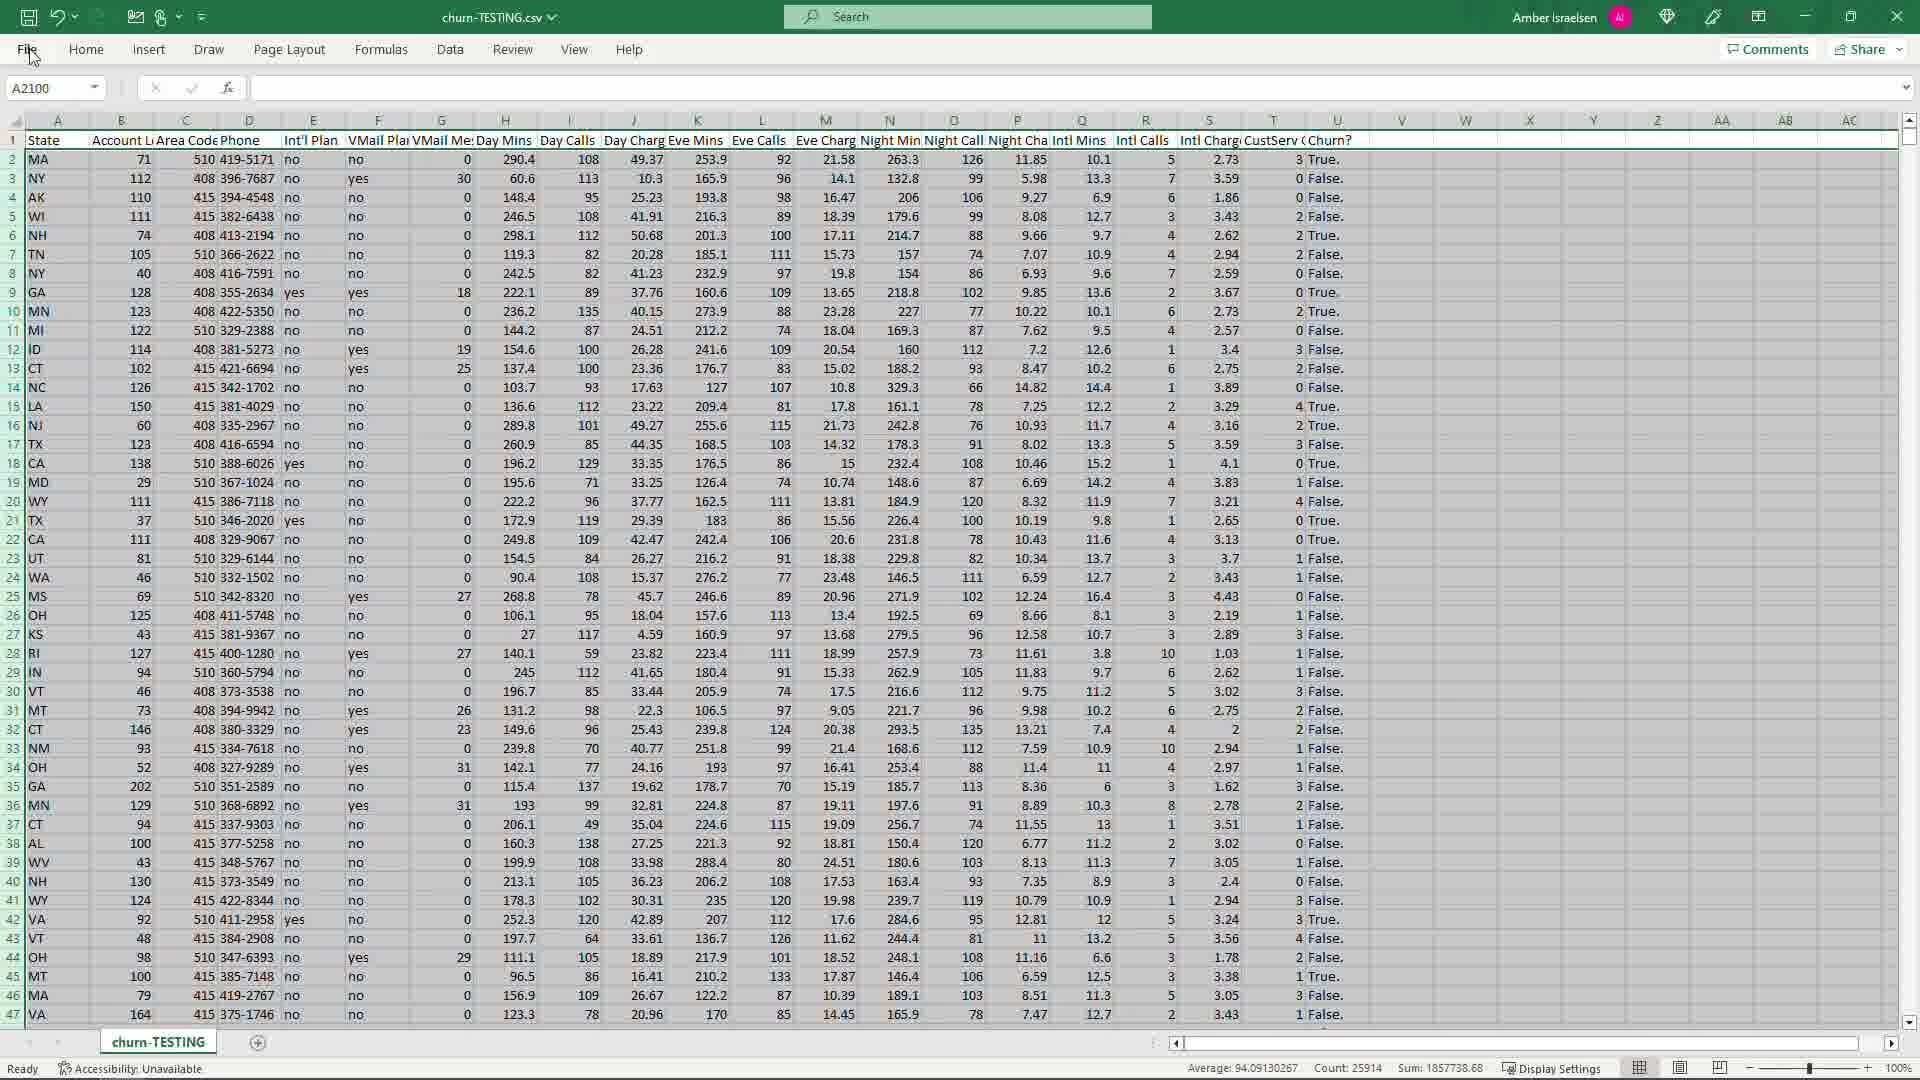1920x1080 pixels.
Task: Click the Save icon in title bar
Action: (29, 17)
